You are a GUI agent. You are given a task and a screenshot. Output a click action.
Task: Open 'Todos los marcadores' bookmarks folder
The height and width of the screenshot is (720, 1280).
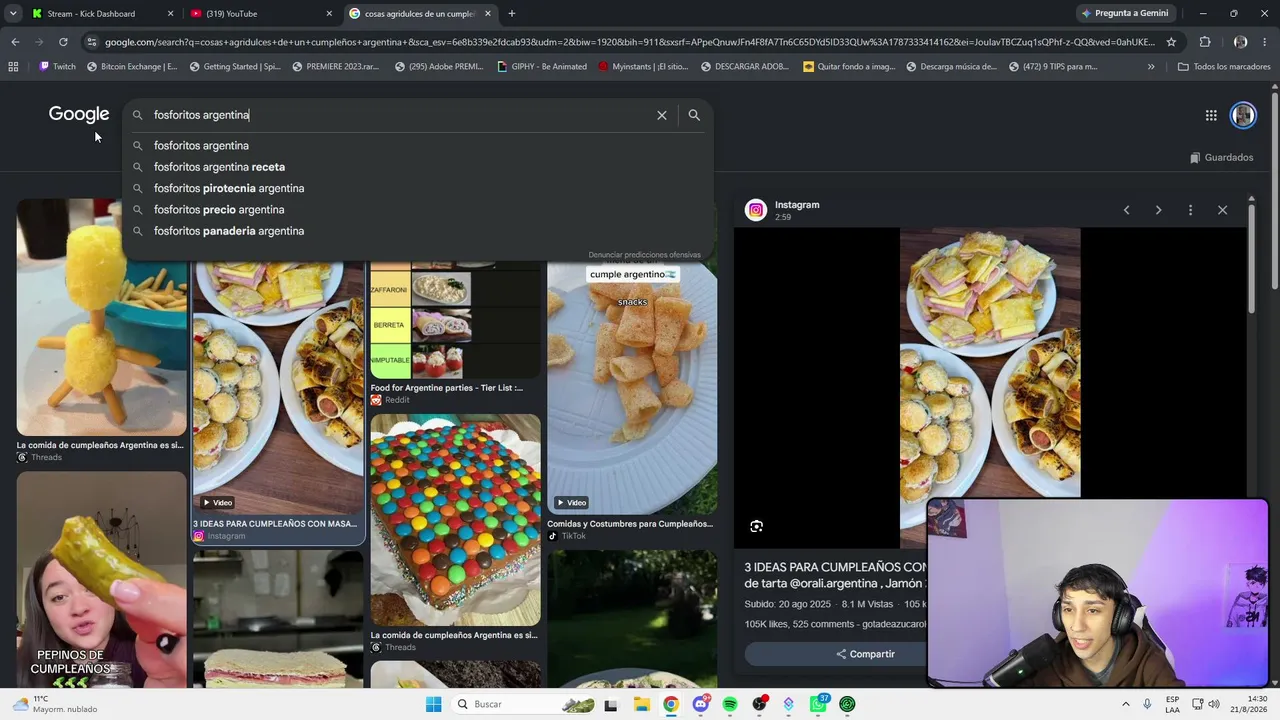(1225, 67)
